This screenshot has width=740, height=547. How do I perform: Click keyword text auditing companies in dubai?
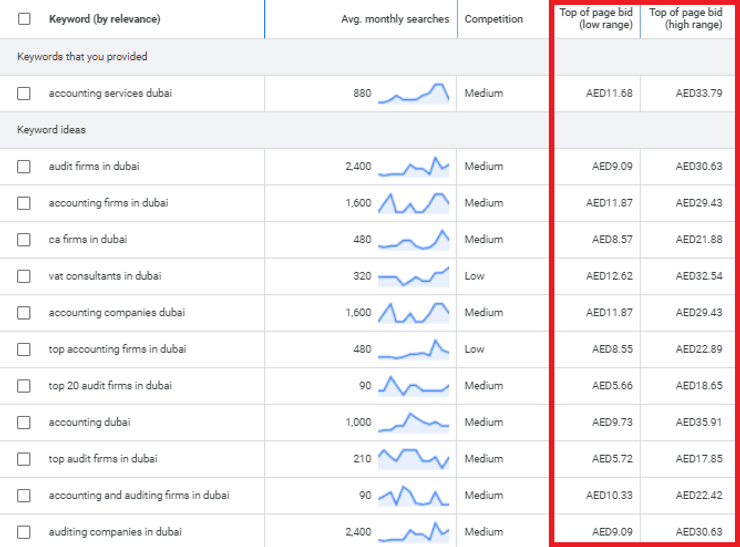point(115,532)
